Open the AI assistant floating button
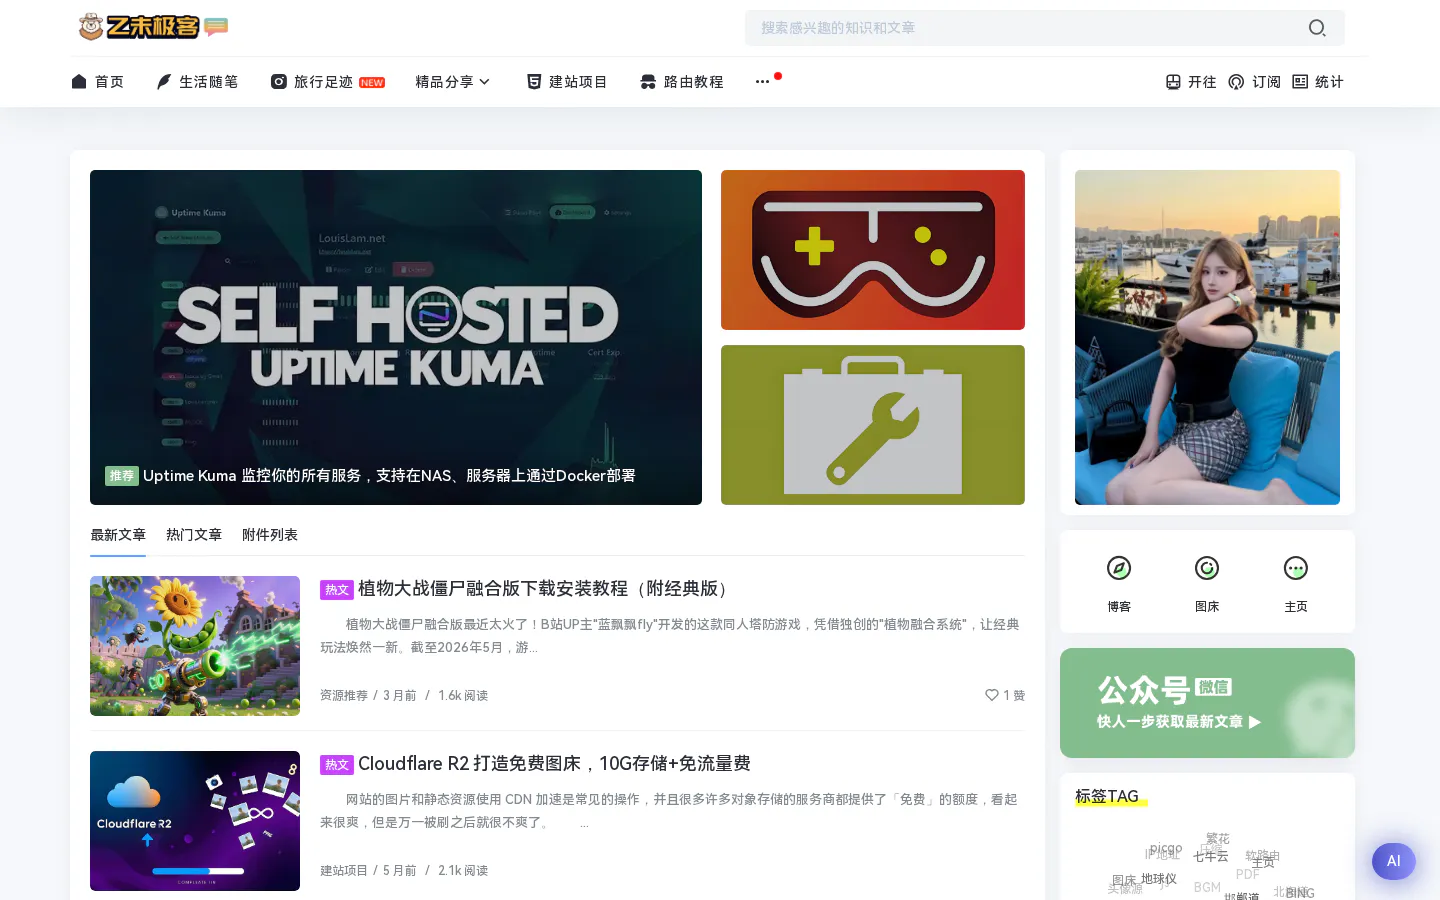 [x=1394, y=861]
